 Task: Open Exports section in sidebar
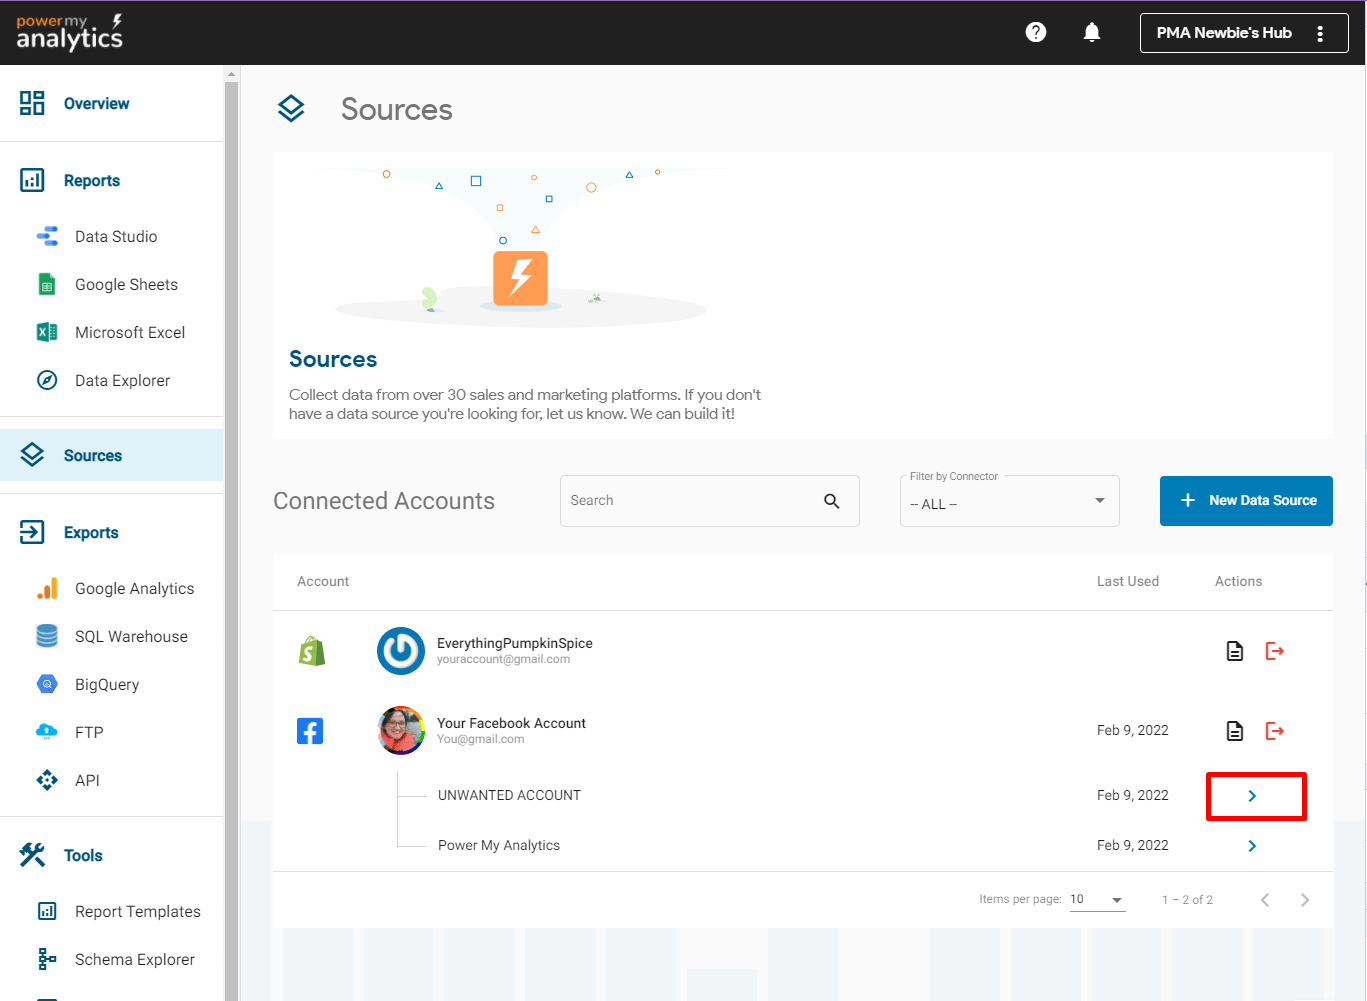tap(91, 532)
